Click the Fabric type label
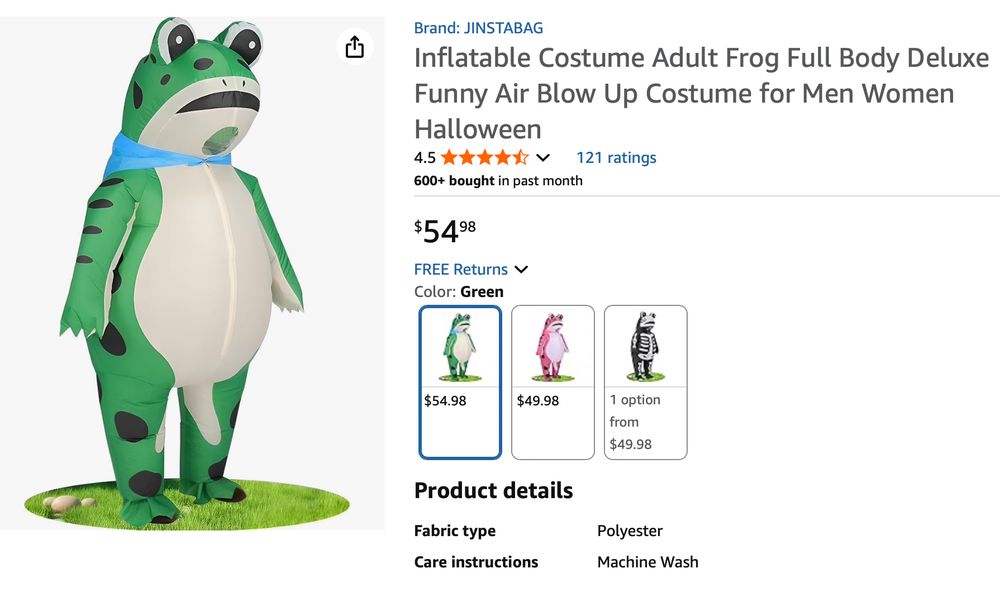Viewport: 1000px width, 594px height. click(x=454, y=531)
